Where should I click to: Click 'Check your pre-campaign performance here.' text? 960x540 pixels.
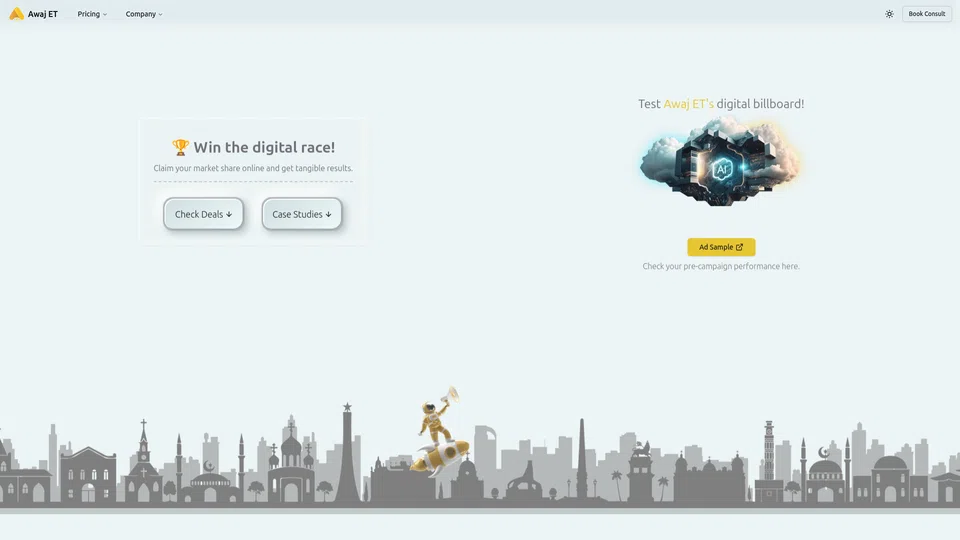coord(721,266)
